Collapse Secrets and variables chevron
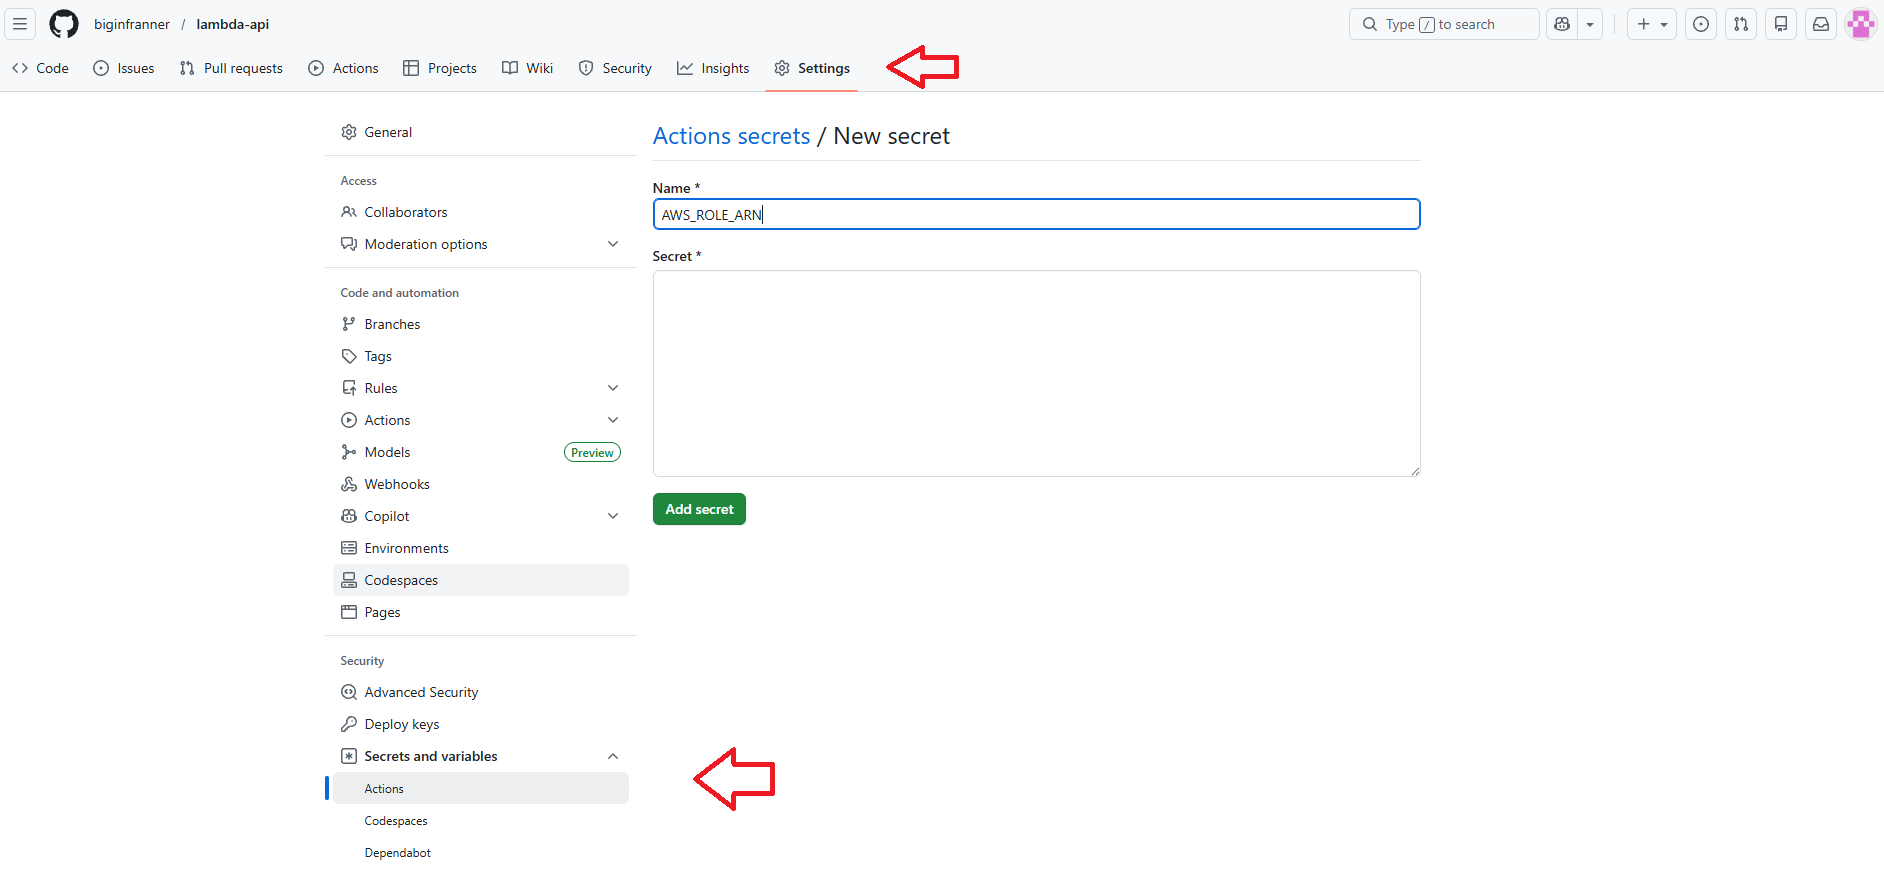The height and width of the screenshot is (872, 1884). 613,756
